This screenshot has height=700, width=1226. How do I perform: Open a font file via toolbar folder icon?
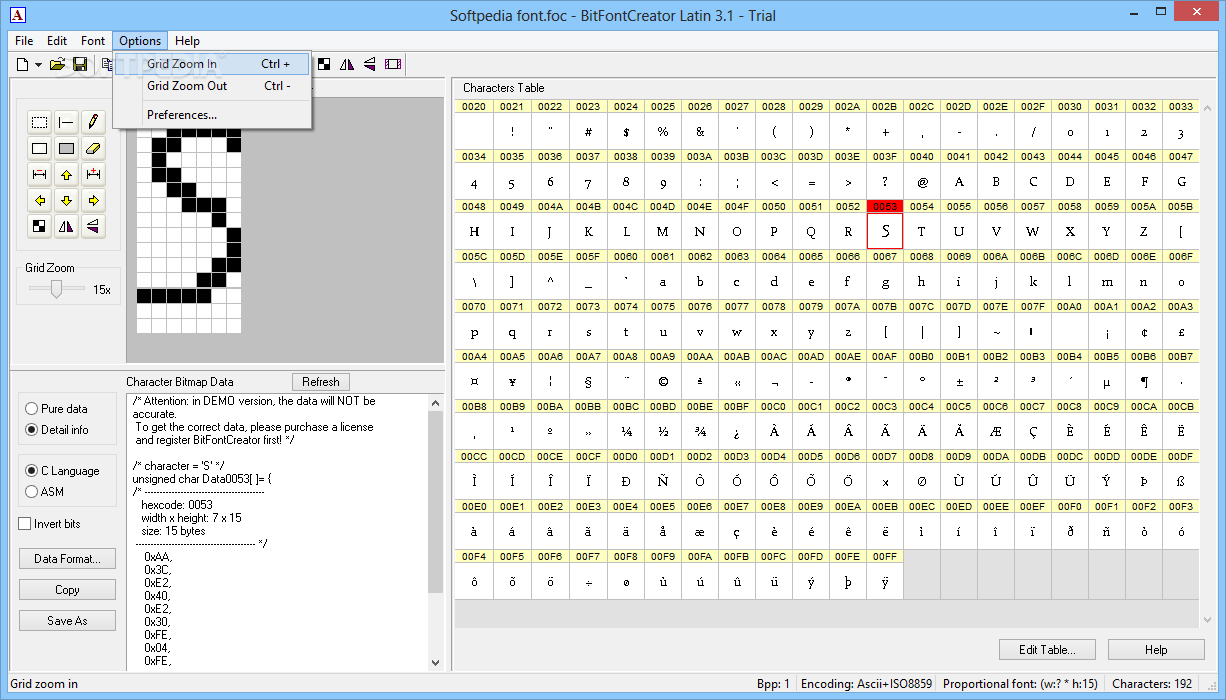[x=57, y=64]
